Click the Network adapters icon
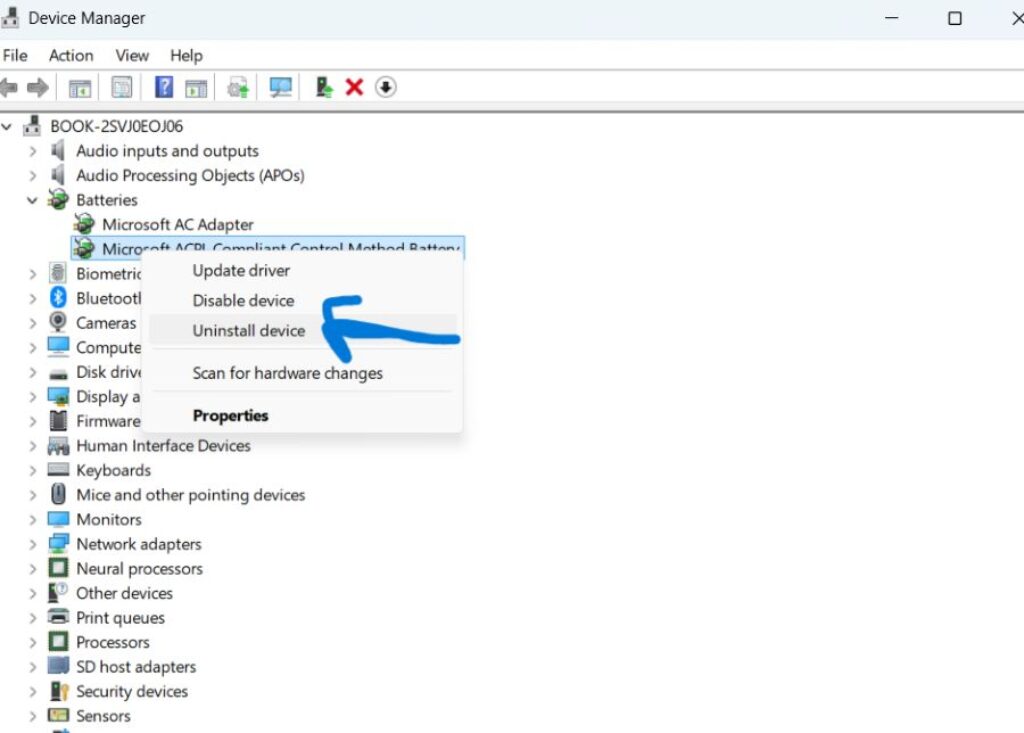 pos(58,543)
